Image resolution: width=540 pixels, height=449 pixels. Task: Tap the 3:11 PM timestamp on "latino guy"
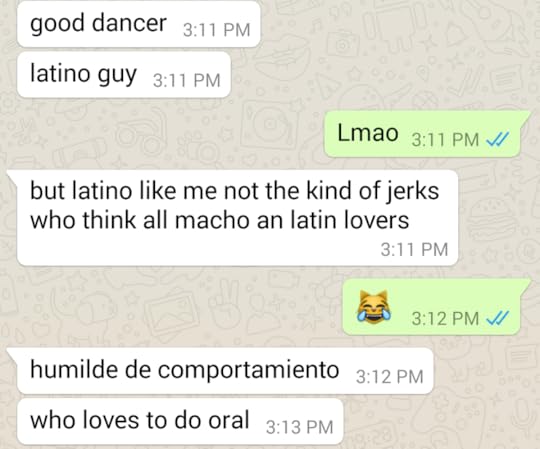(186, 81)
